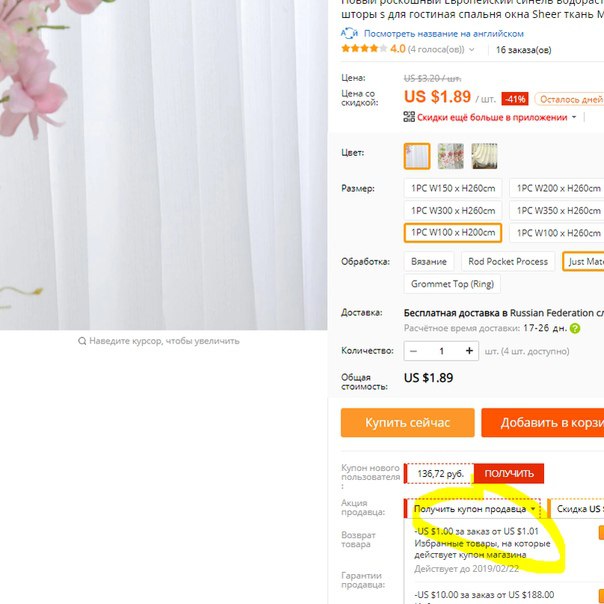Expand the app discounts dropdown arrow
The width and height of the screenshot is (604, 604).
point(574,117)
